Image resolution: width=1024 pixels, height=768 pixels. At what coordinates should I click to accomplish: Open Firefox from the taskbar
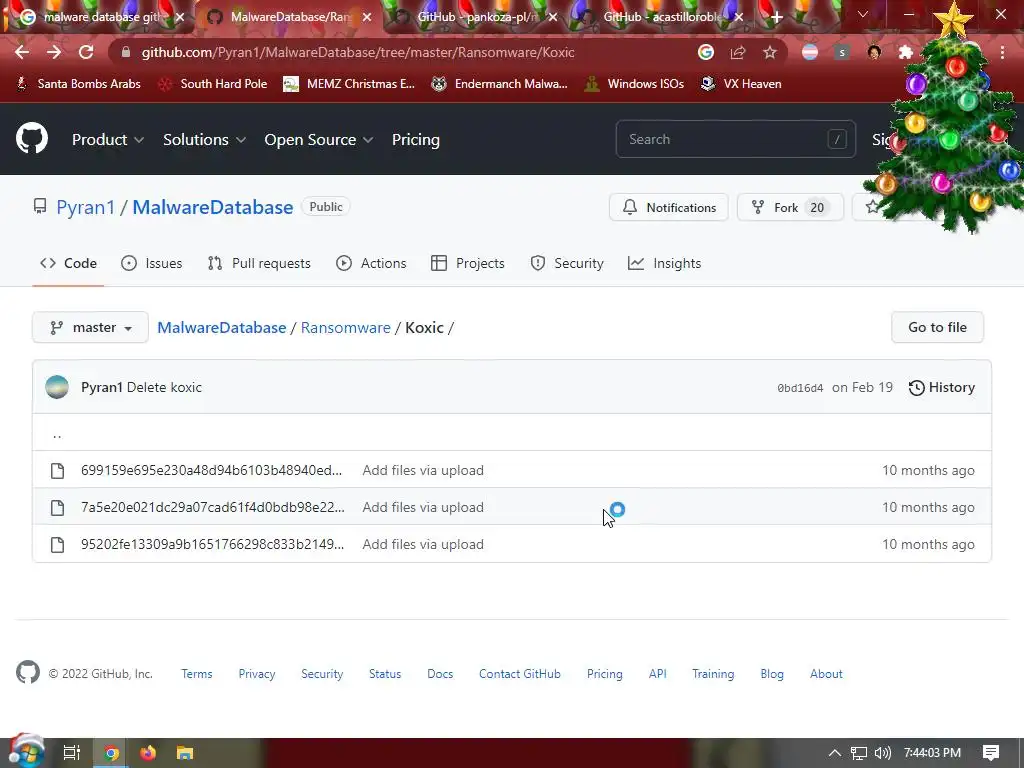click(148, 753)
